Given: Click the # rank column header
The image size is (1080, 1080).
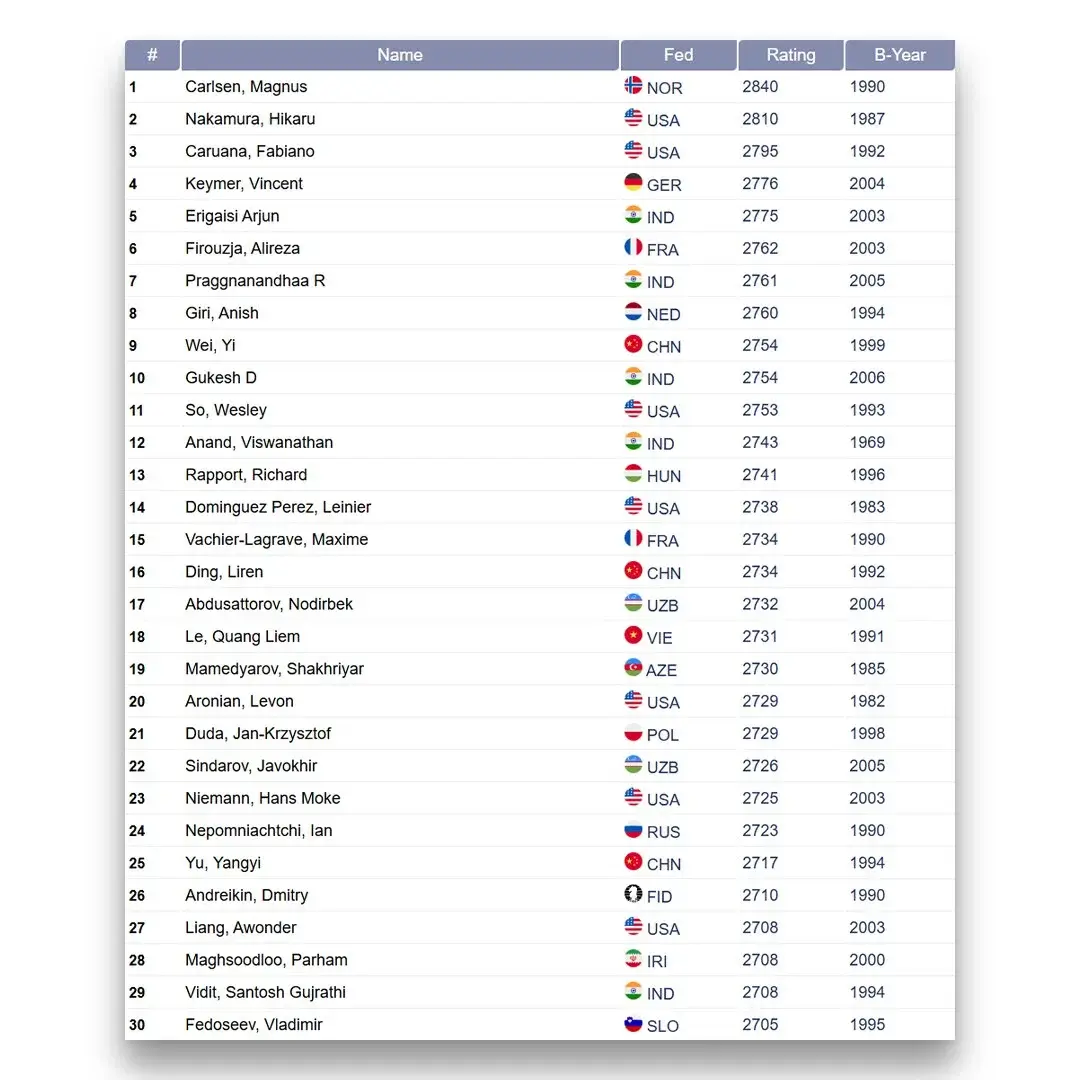Looking at the screenshot, I should click(x=152, y=55).
